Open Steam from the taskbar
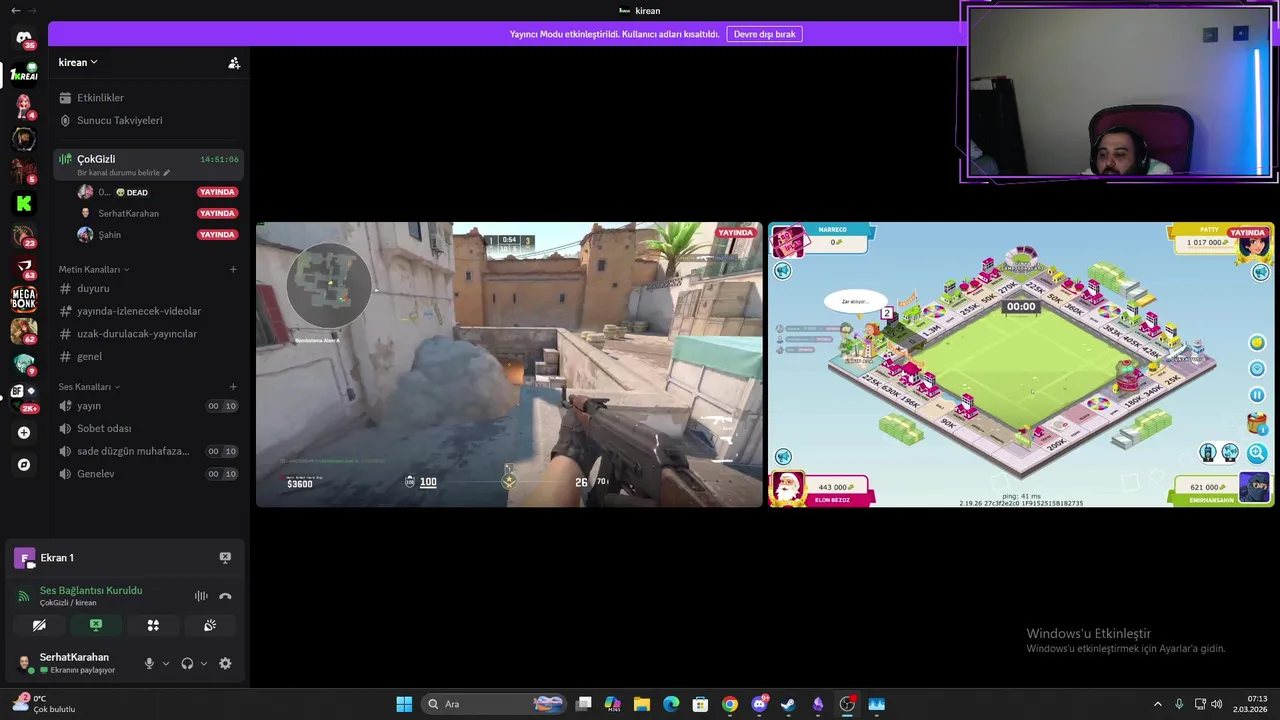The image size is (1280, 720). (x=788, y=704)
